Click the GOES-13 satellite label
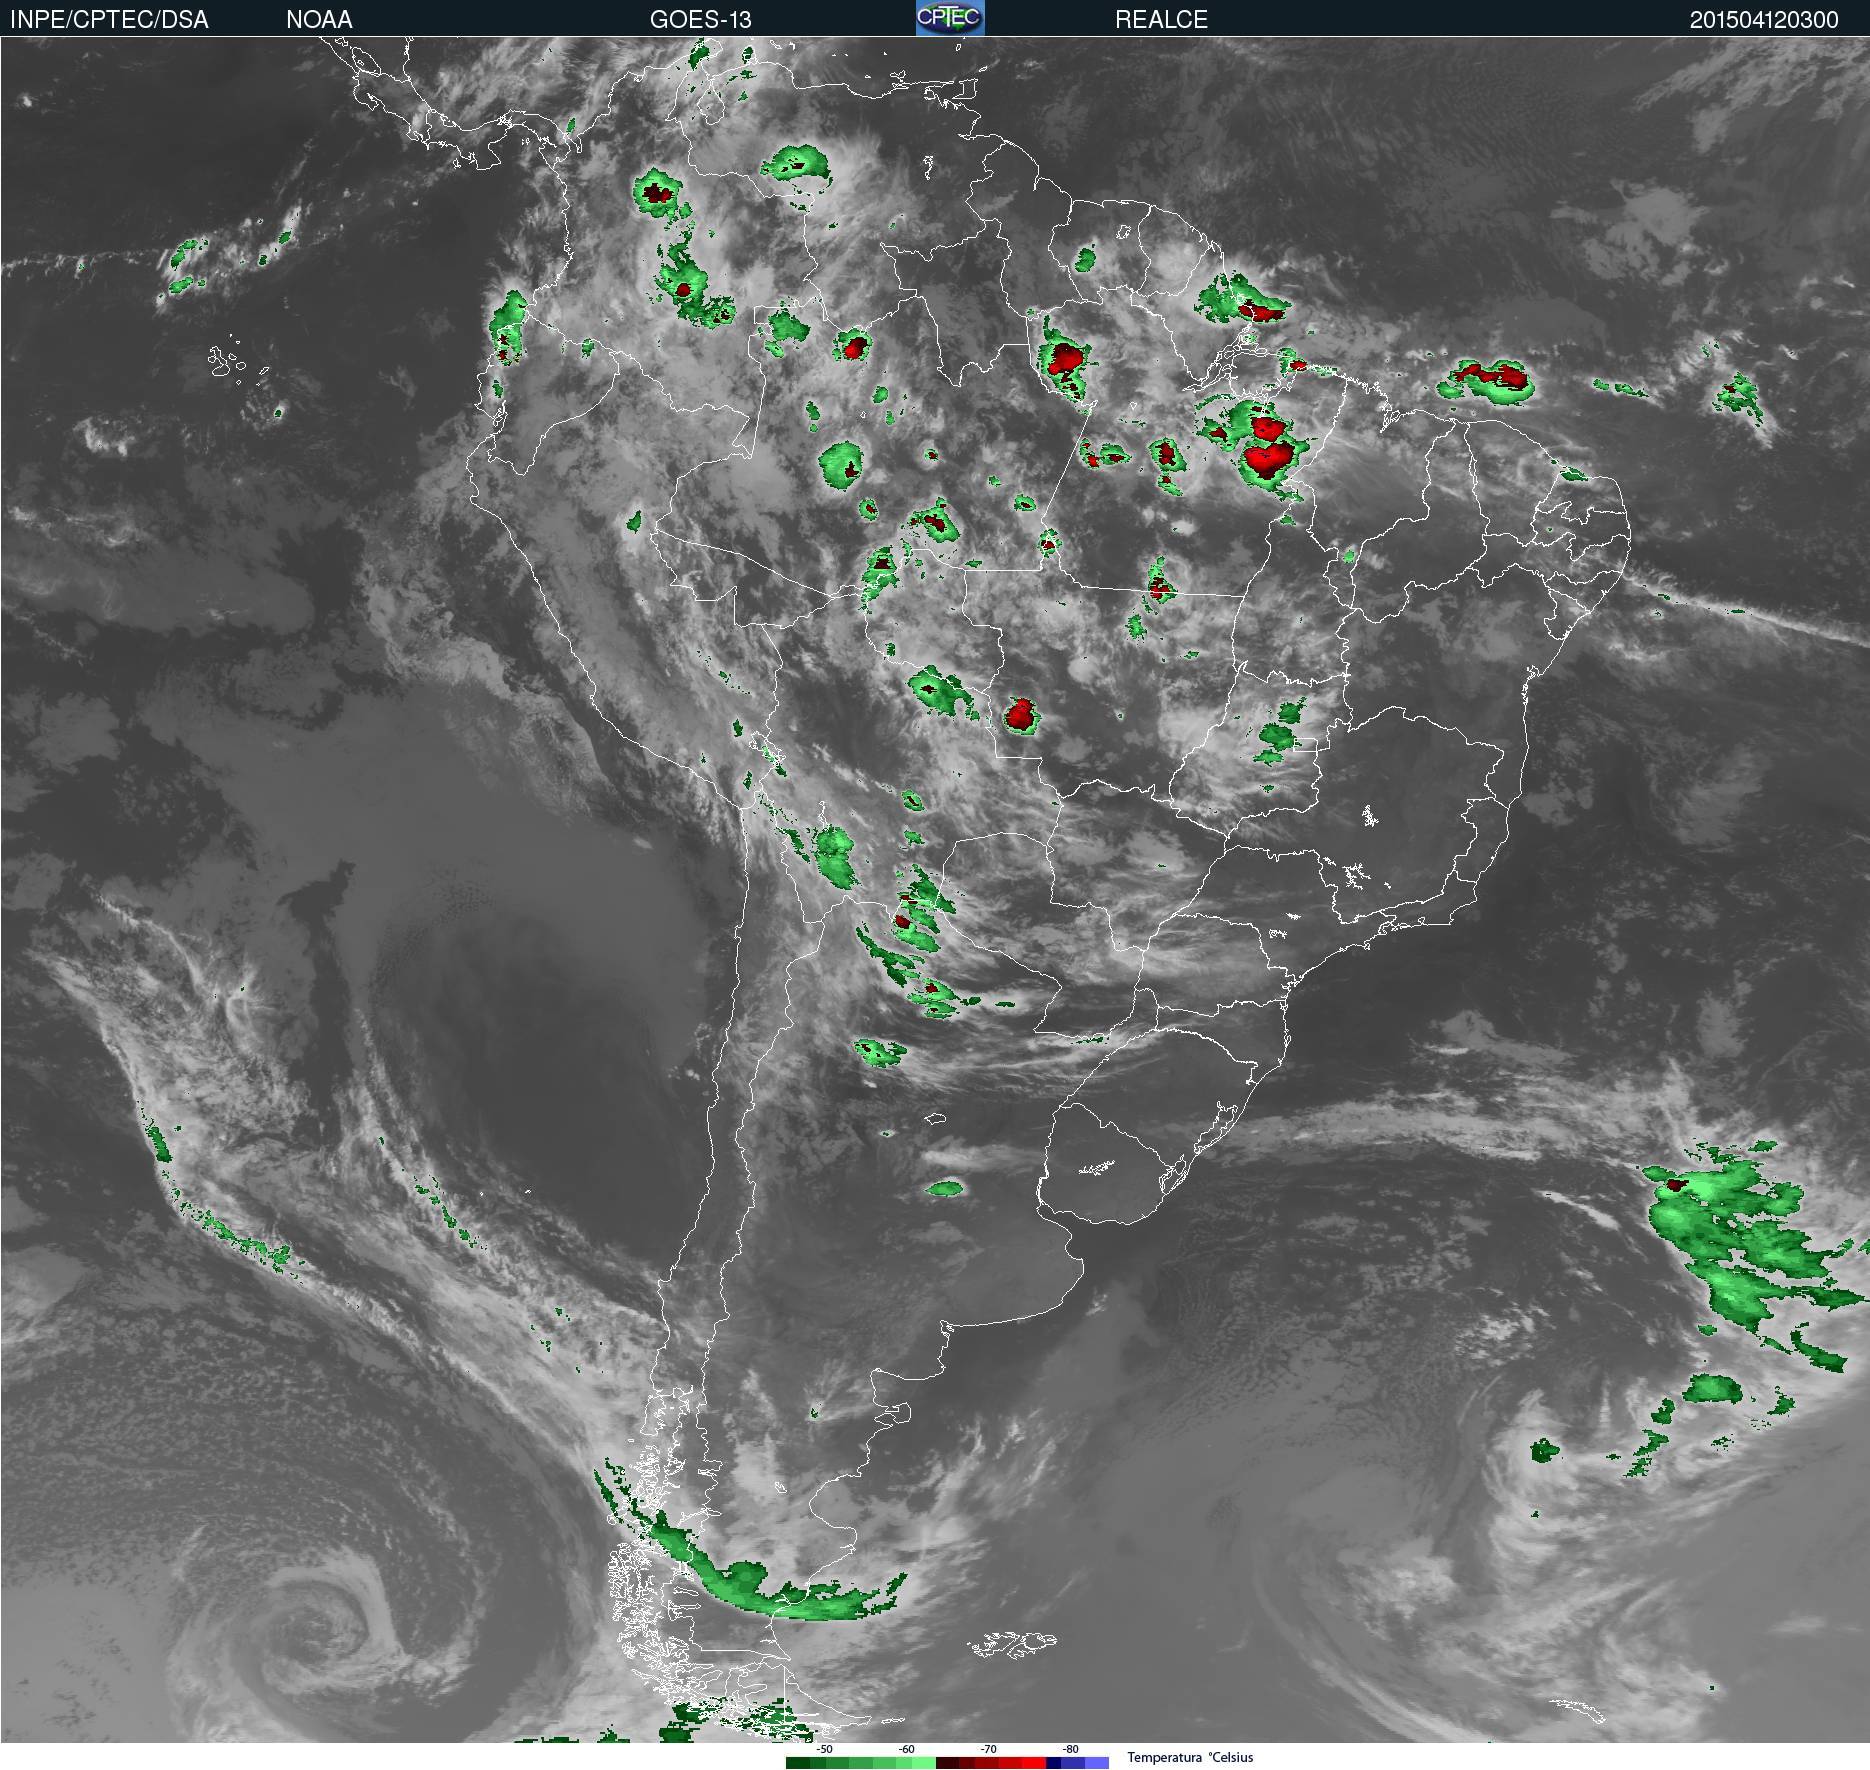The width and height of the screenshot is (1870, 1770). pyautogui.click(x=700, y=19)
